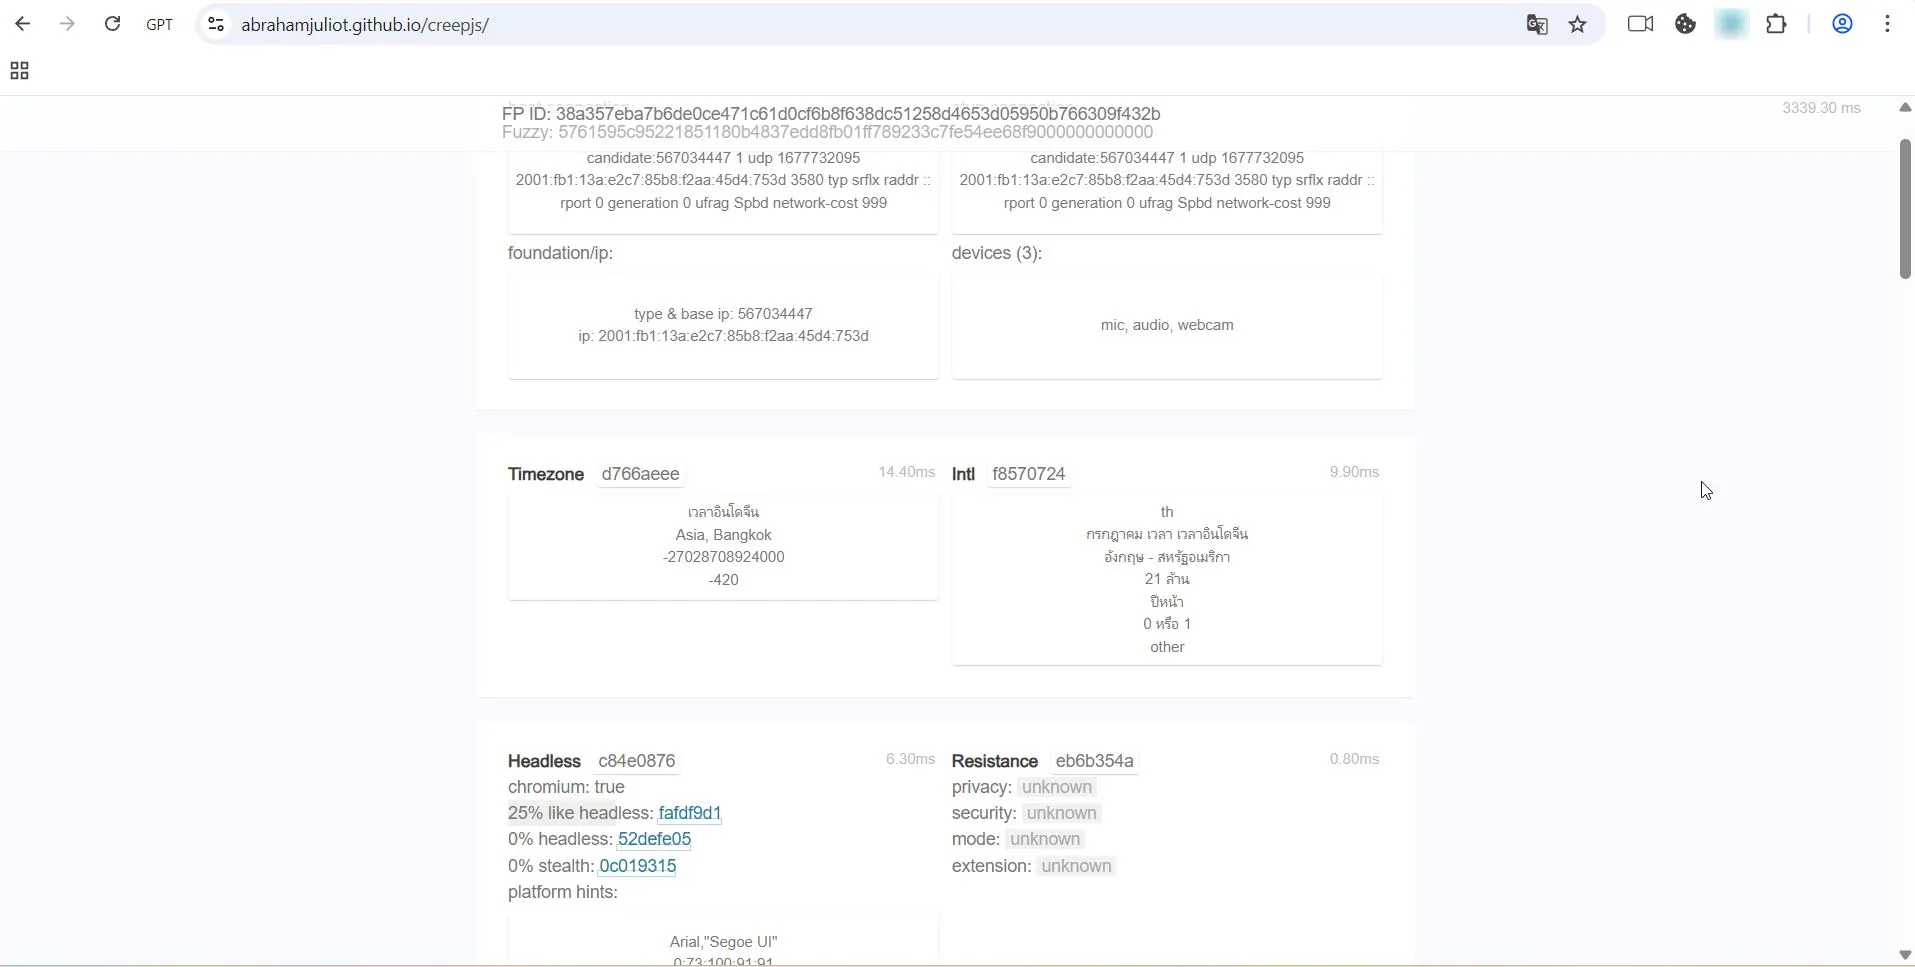Open the Extensions puzzle icon
The height and width of the screenshot is (967, 1915).
pyautogui.click(x=1777, y=24)
